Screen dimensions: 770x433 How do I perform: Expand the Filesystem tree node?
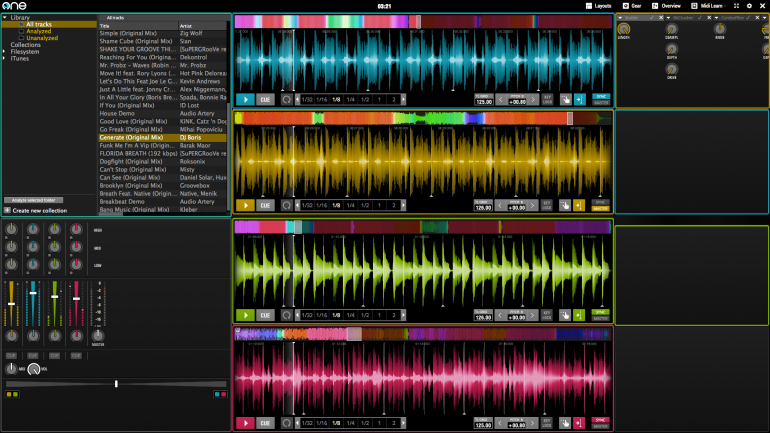click(6, 51)
